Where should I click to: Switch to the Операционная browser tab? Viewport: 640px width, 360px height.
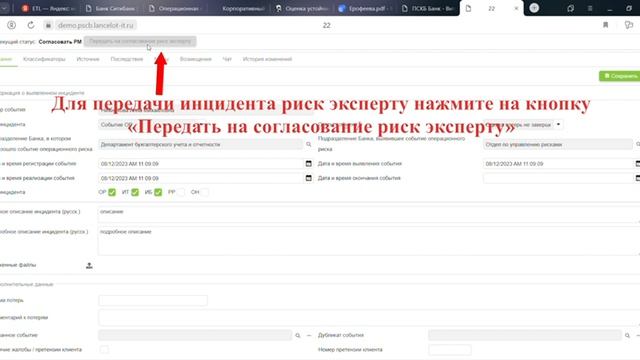pos(174,8)
